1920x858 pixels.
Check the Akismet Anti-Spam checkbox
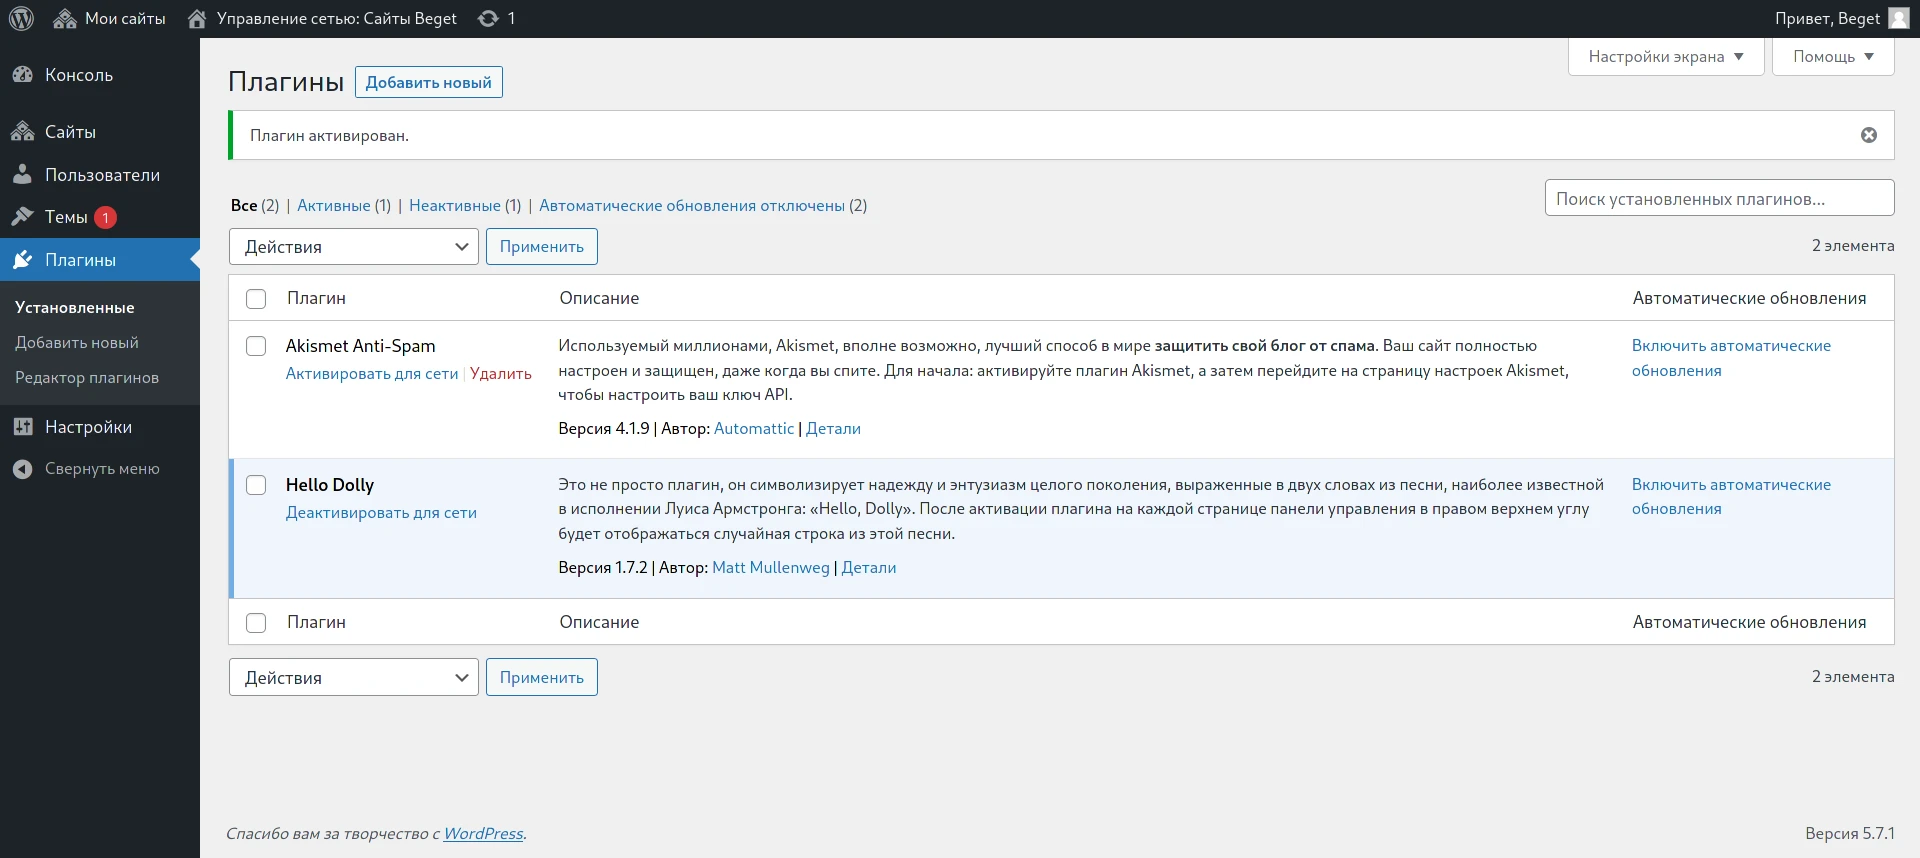(256, 346)
